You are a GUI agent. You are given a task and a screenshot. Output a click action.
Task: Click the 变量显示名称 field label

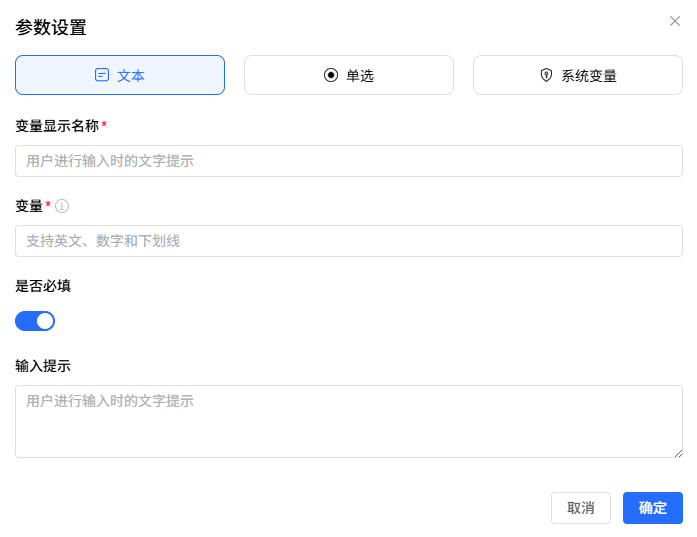pos(57,126)
